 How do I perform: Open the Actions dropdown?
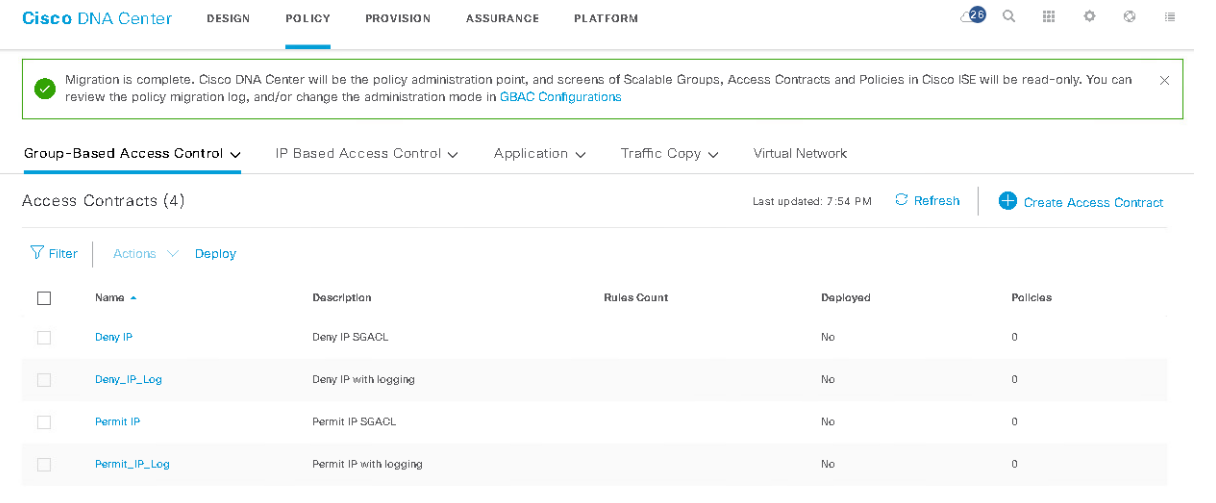145,254
